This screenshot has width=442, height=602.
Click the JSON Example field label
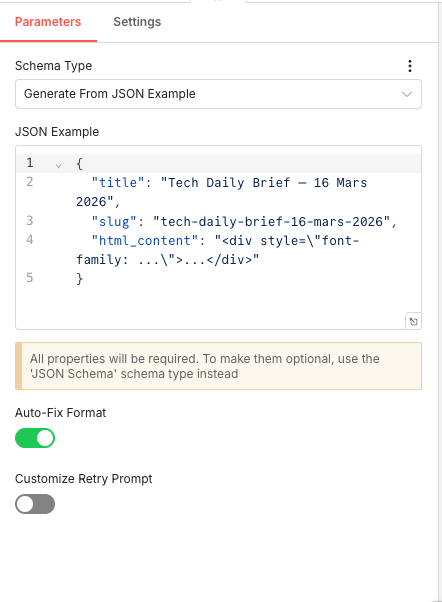click(x=57, y=132)
